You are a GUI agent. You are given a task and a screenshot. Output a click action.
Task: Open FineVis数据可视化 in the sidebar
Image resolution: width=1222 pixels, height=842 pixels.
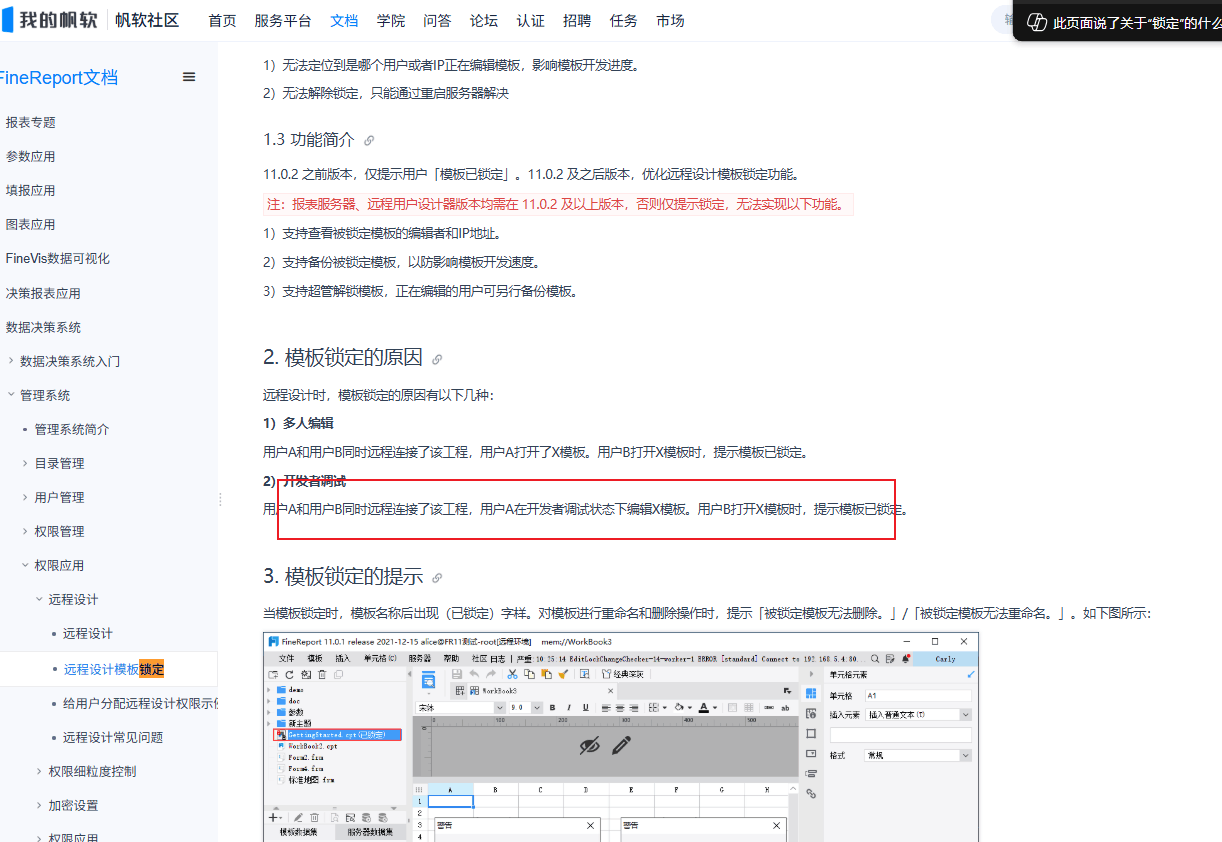click(58, 258)
